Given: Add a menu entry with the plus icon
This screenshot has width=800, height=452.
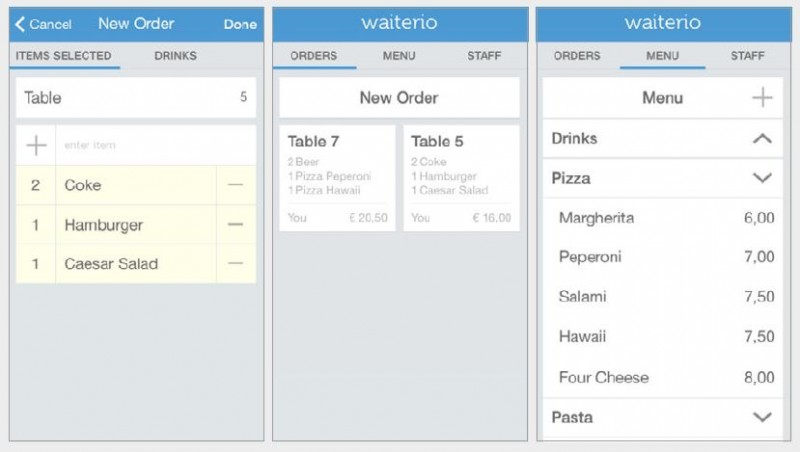Looking at the screenshot, I should coord(762,98).
